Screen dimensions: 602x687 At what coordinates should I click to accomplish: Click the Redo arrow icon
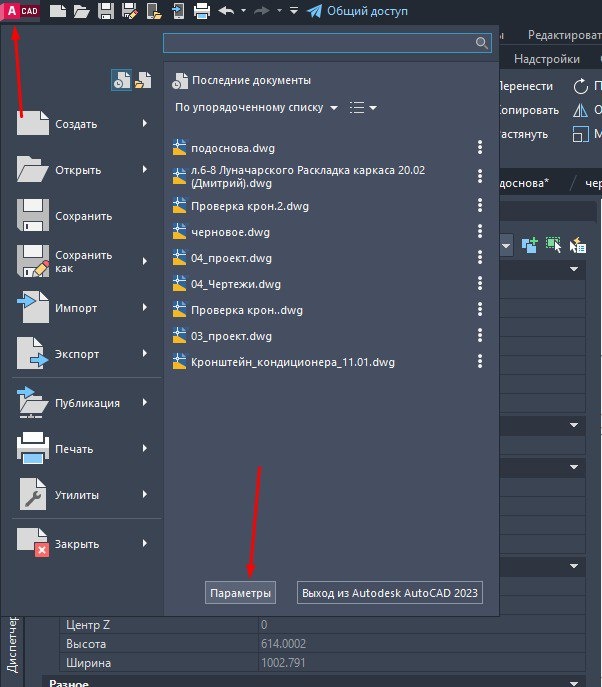(x=262, y=11)
